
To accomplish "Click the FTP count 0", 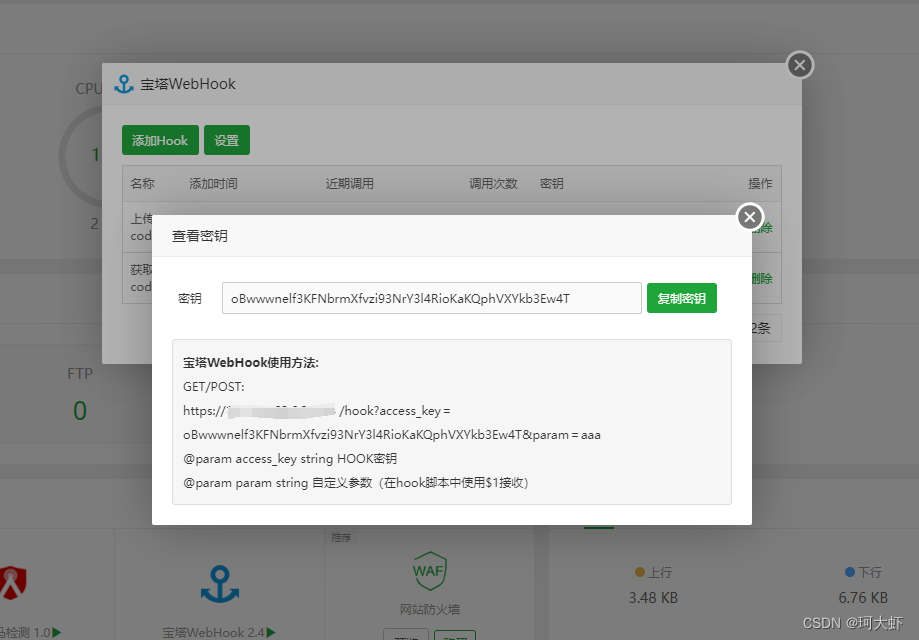I will pos(80,411).
